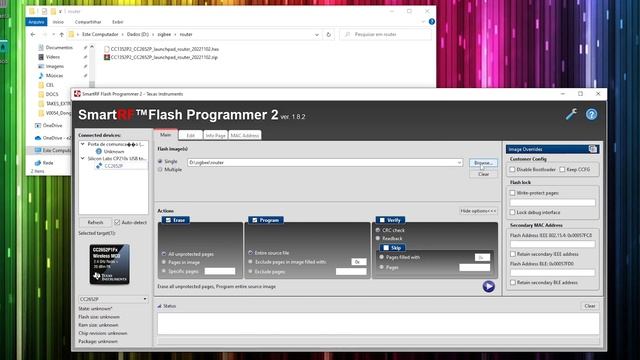
Task: Collapse the Silicon Labs CP210x tree node
Action: 83,158
